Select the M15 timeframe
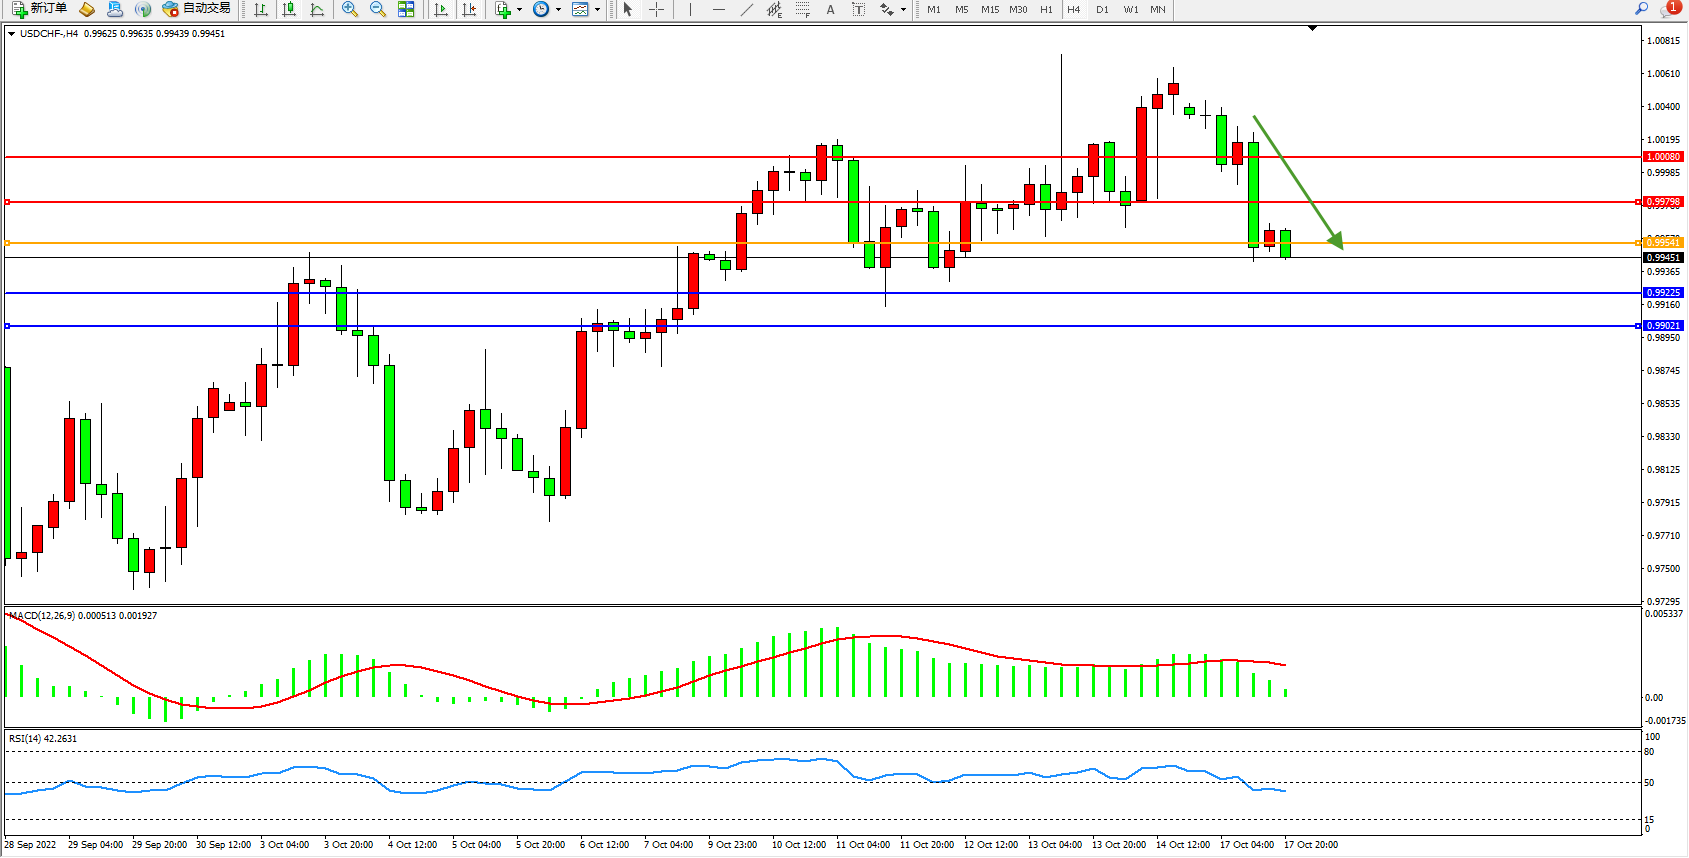This screenshot has height=858, width=1689. 989,9
